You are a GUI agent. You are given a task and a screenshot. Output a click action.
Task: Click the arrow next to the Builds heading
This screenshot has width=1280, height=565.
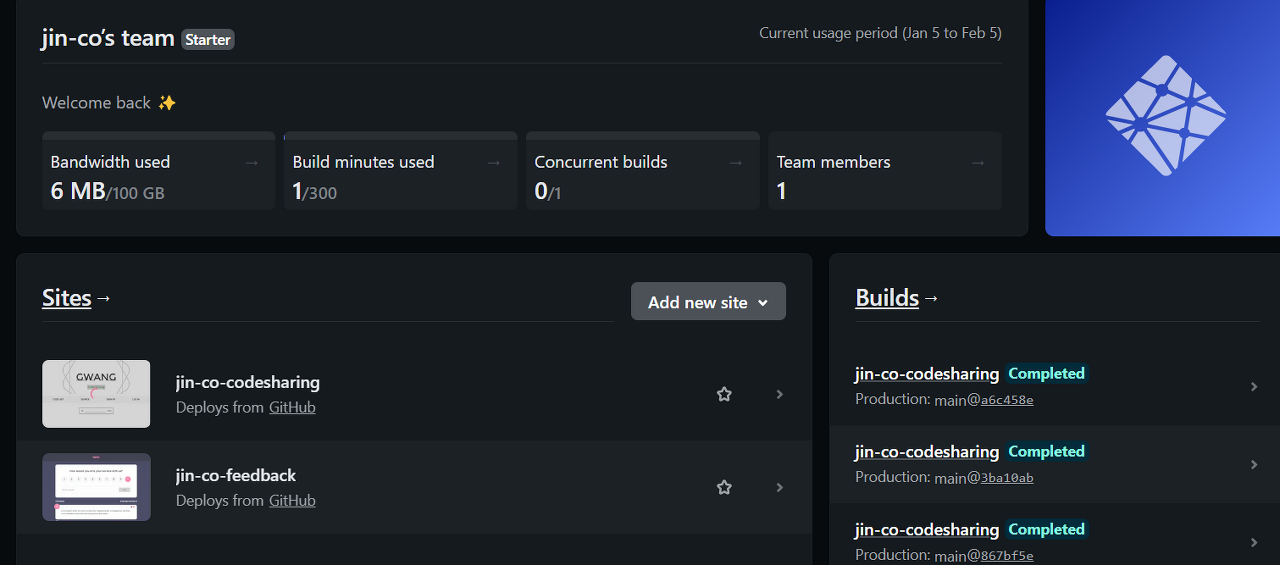click(931, 298)
